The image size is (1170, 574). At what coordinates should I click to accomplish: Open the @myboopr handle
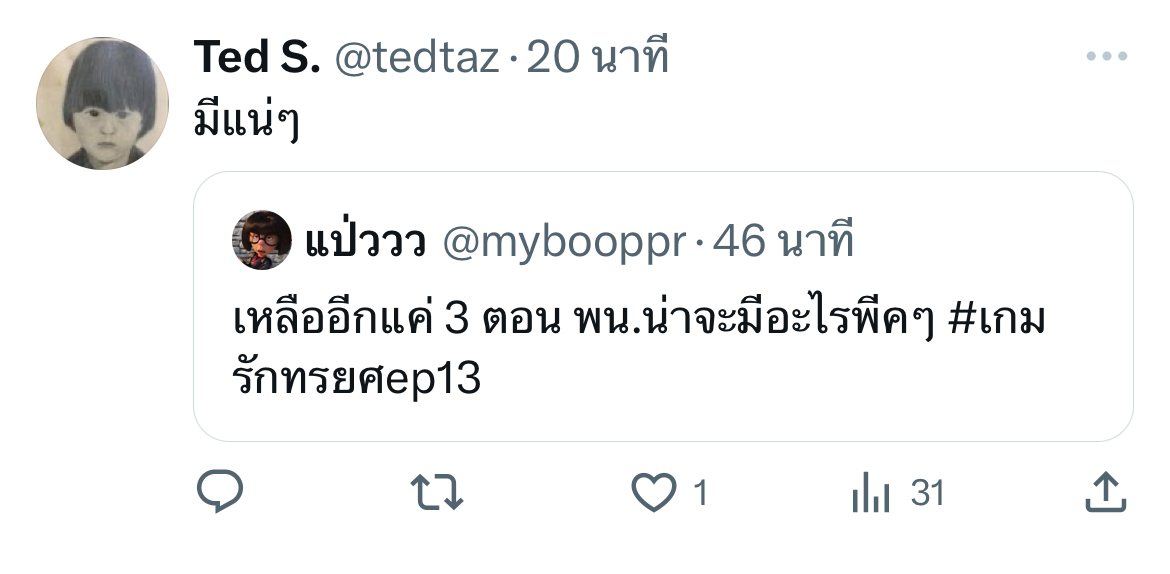click(563, 242)
